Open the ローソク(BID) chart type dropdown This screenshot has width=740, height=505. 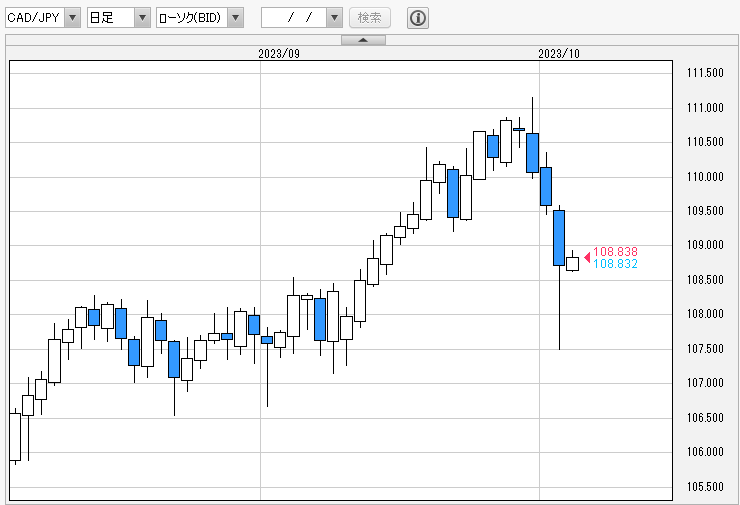[x=200, y=18]
